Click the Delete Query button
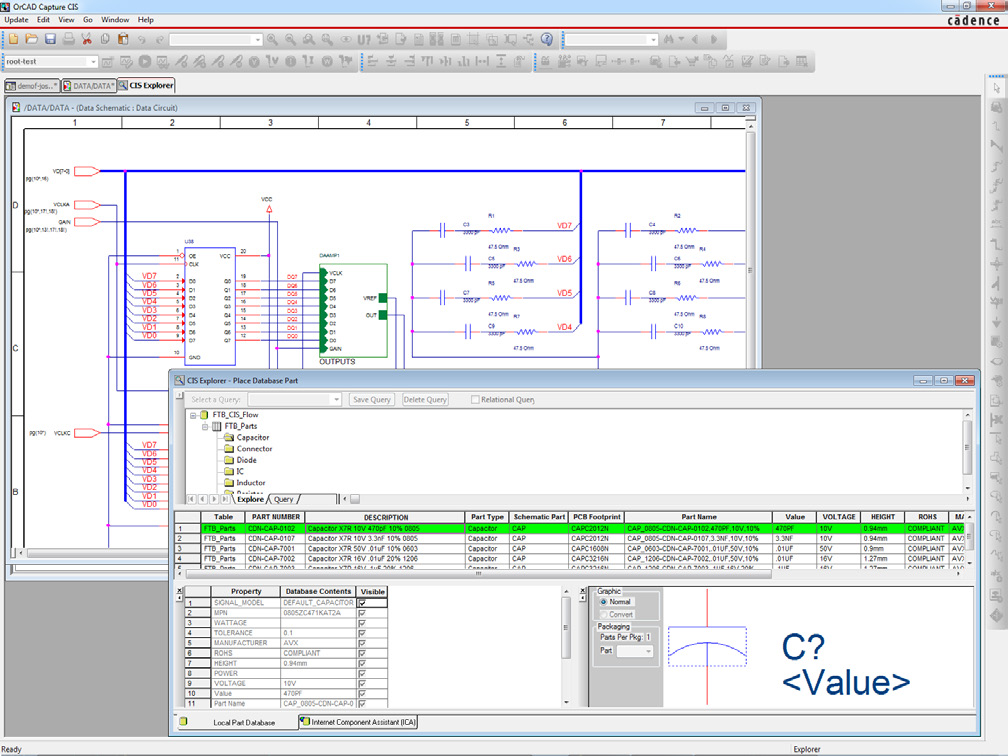1008x756 pixels. click(x=425, y=400)
